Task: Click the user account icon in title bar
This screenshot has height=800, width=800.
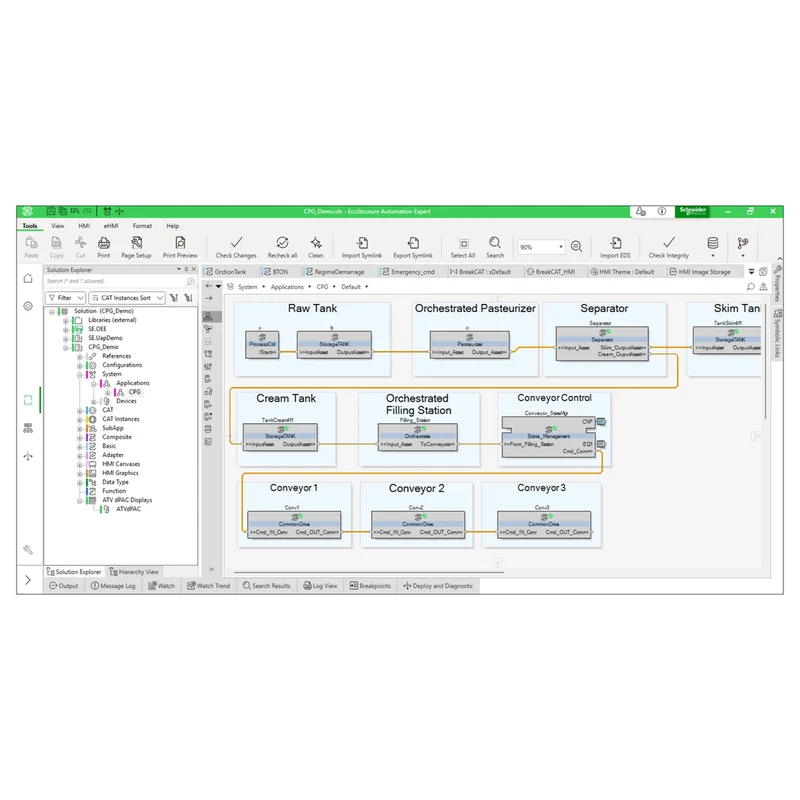Action: 641,211
